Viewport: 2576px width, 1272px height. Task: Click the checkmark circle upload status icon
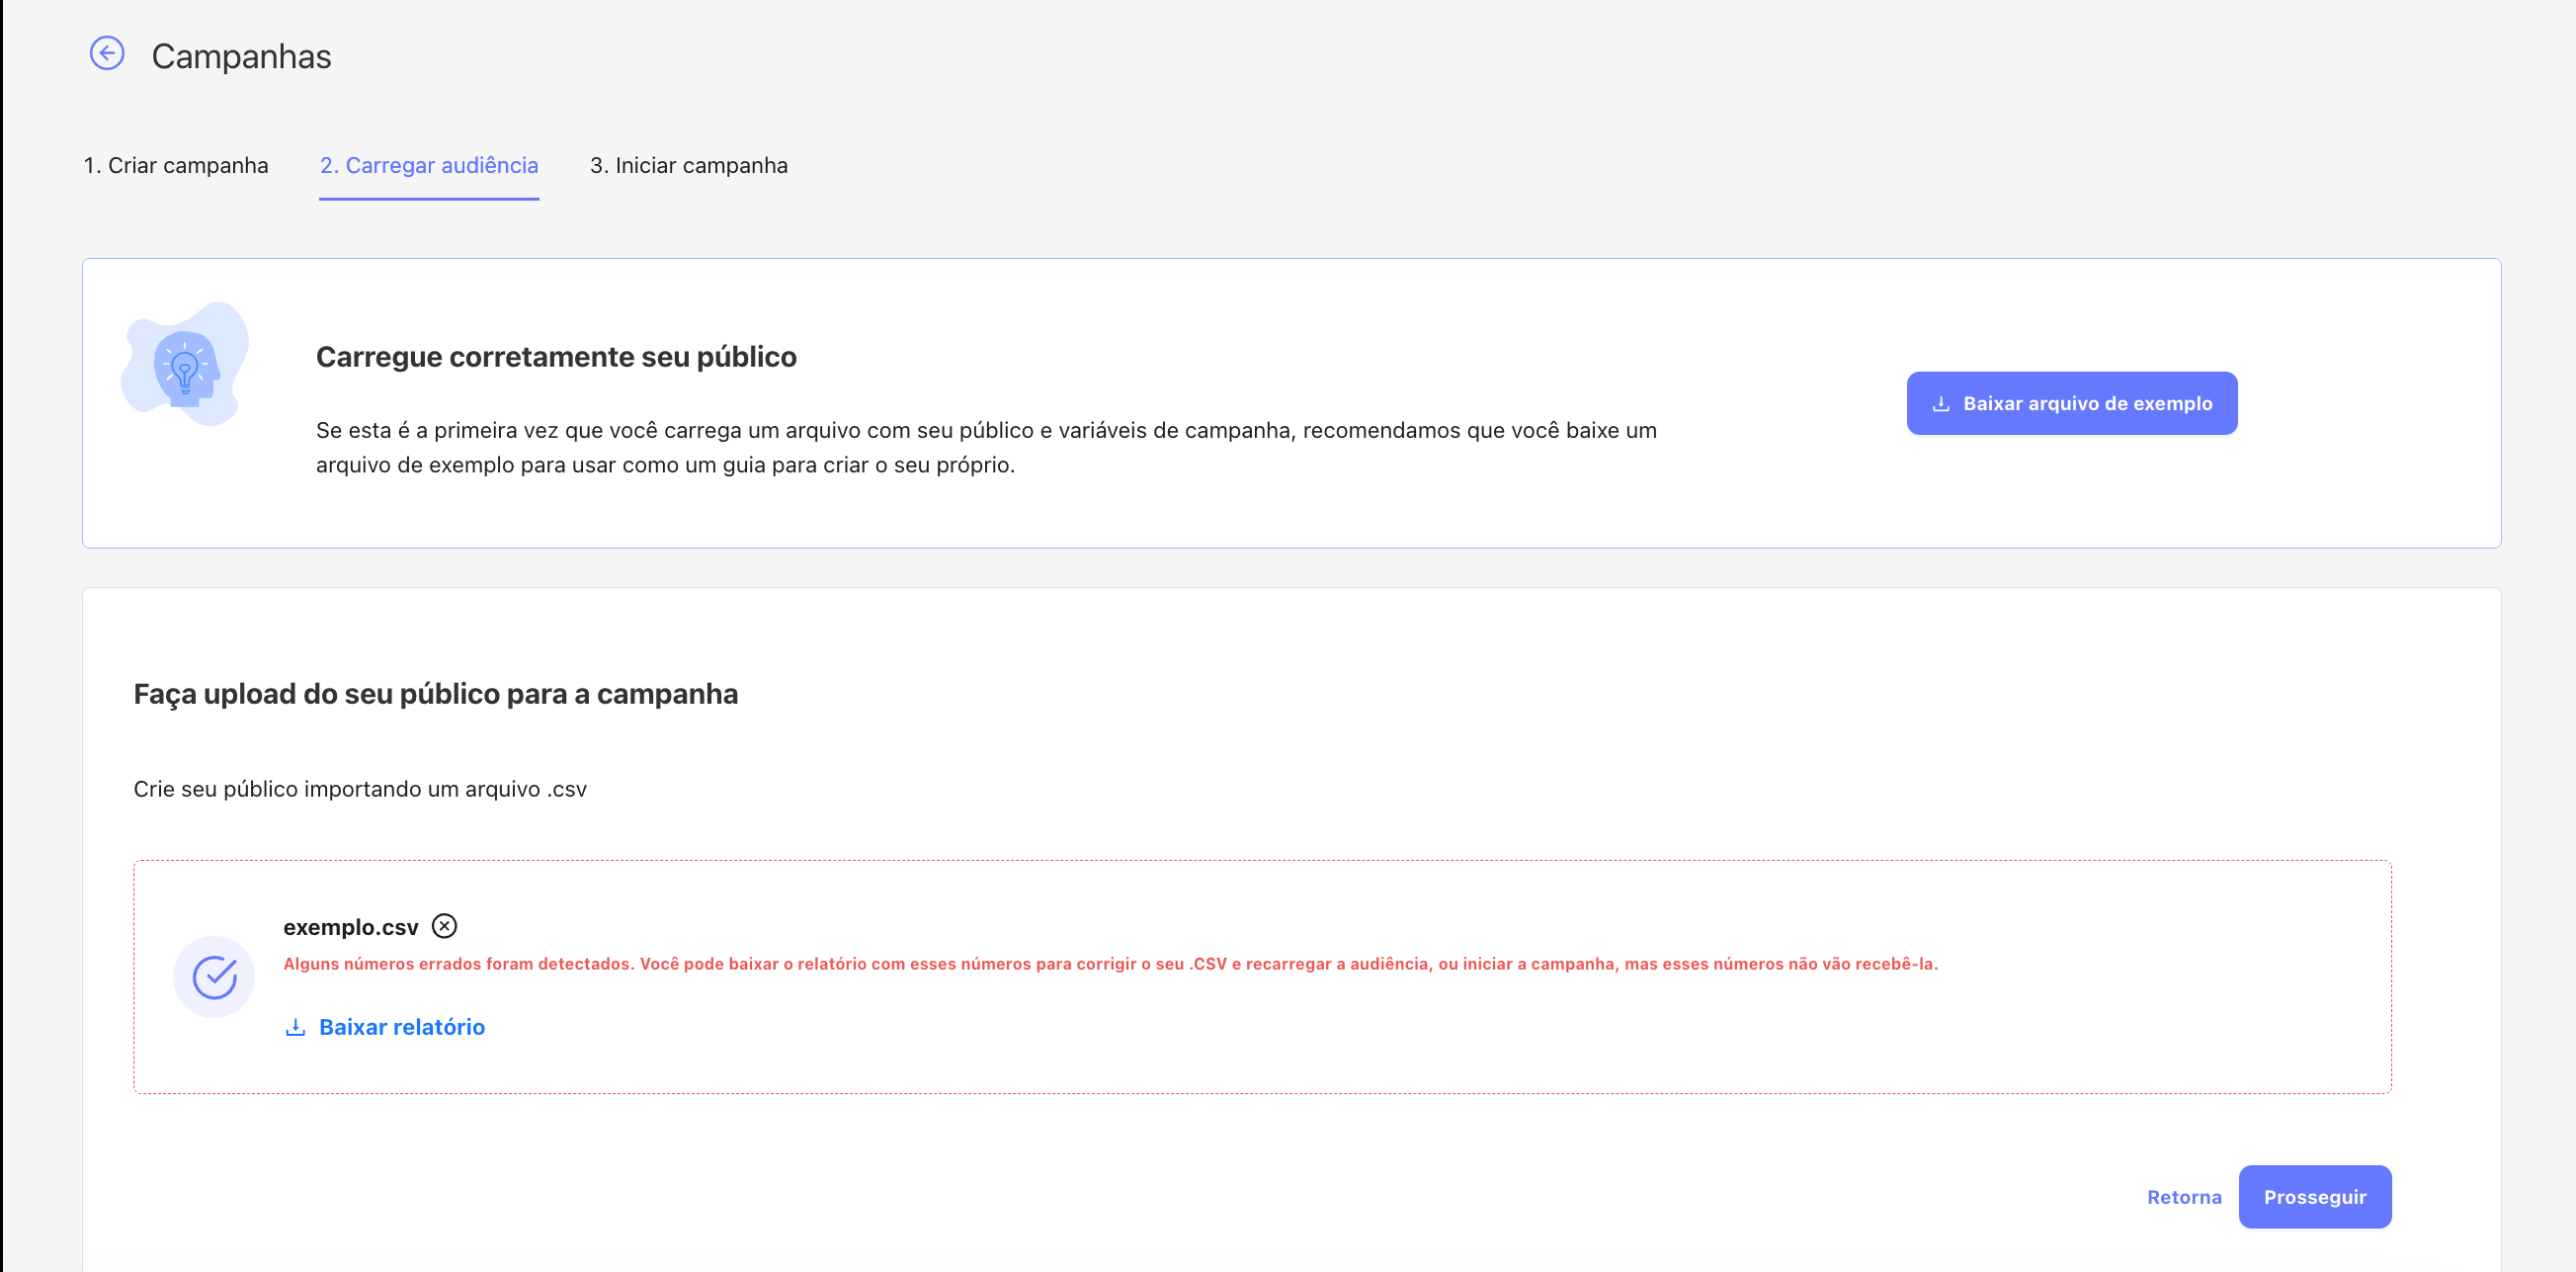coord(214,977)
